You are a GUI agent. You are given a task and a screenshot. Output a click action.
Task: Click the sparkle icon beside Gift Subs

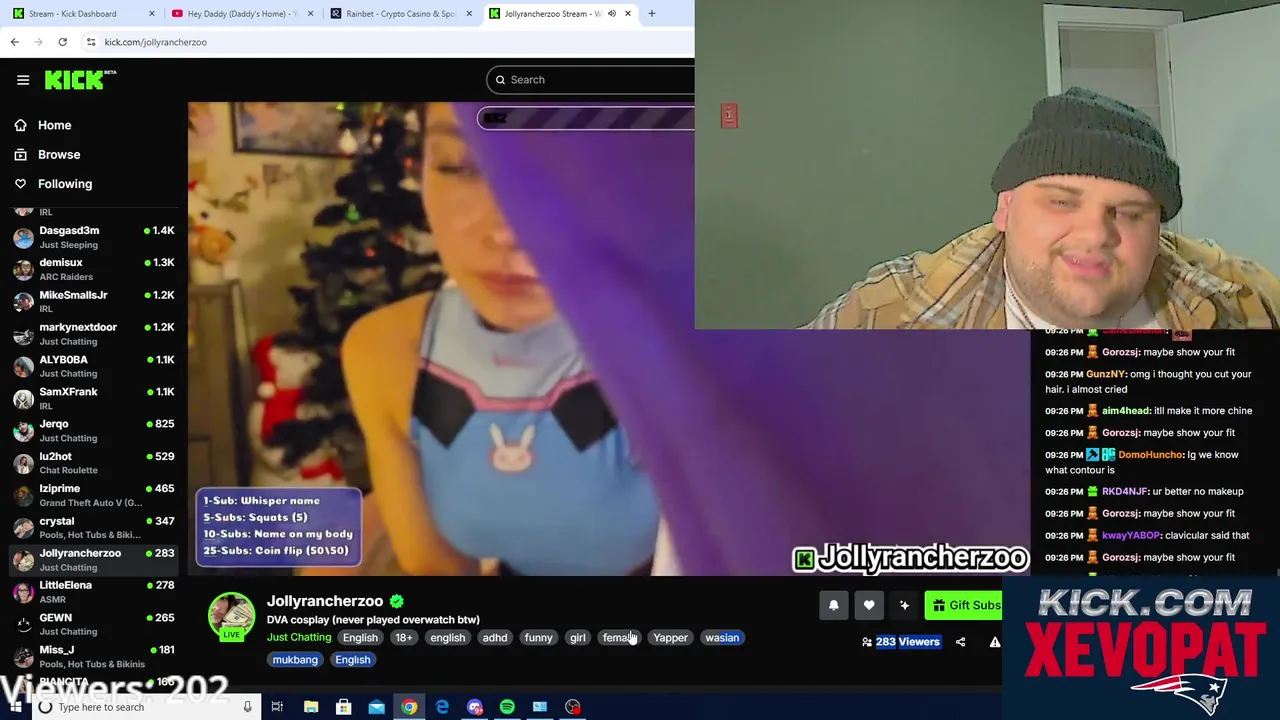click(904, 605)
